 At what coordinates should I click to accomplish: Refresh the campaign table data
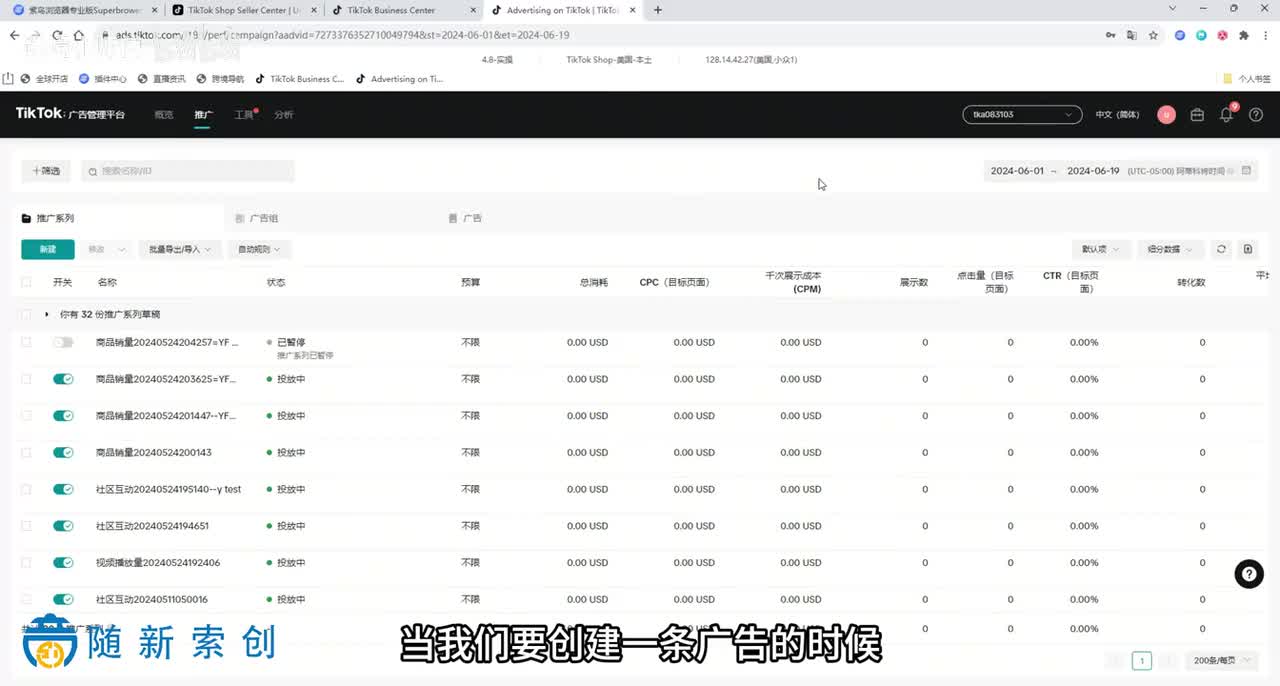[x=1221, y=249]
